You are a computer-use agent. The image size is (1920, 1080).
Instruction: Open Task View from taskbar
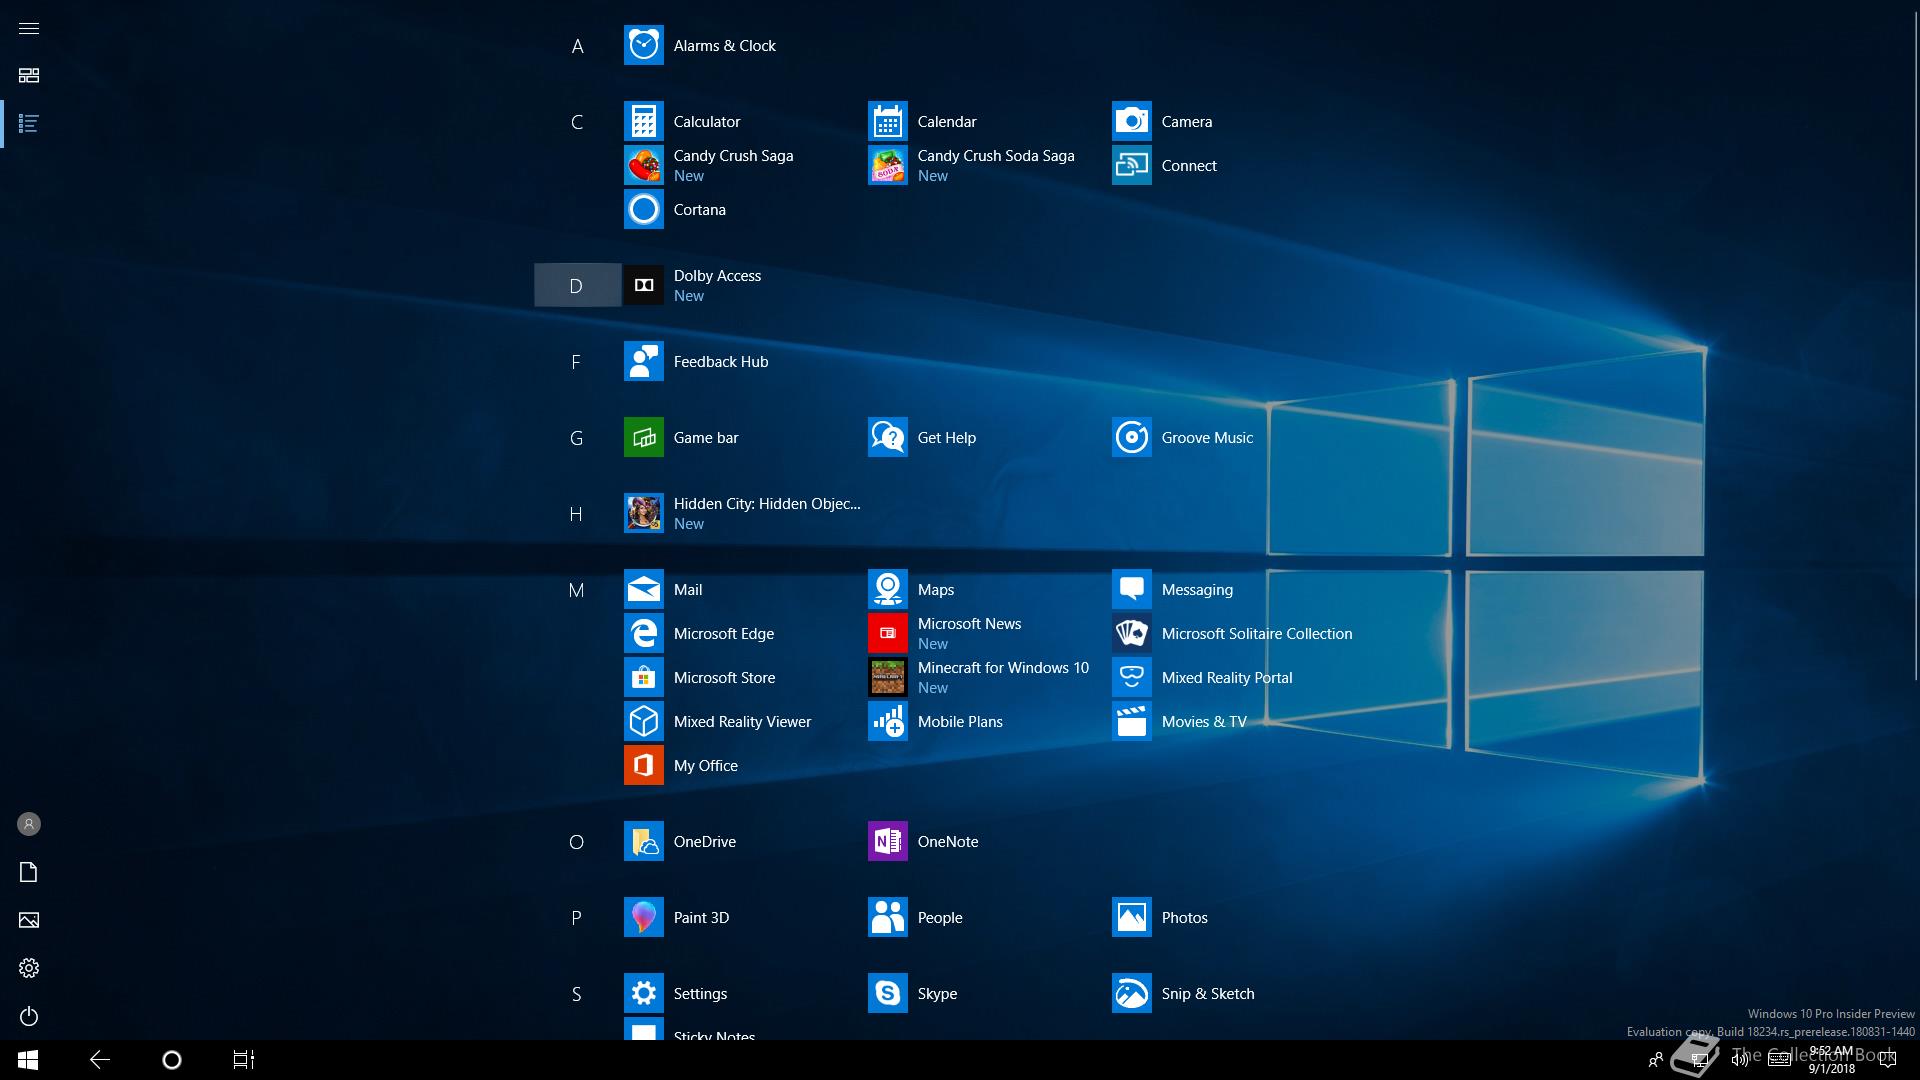click(244, 1060)
